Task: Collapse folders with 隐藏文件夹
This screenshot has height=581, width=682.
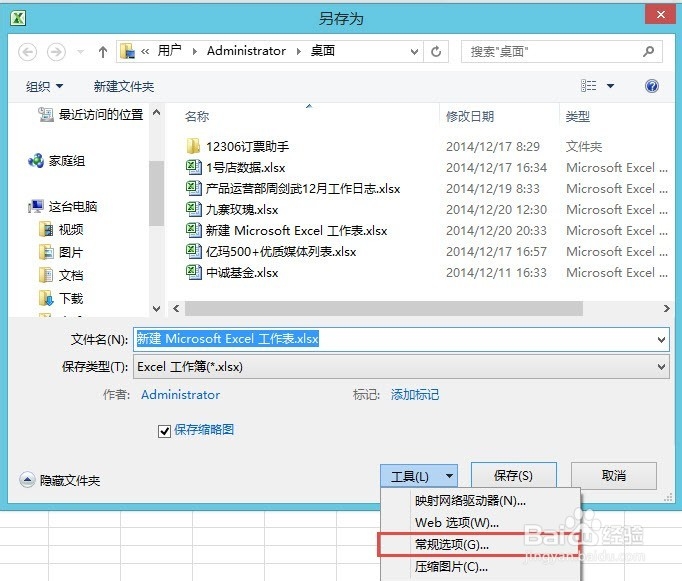Action: coord(60,480)
